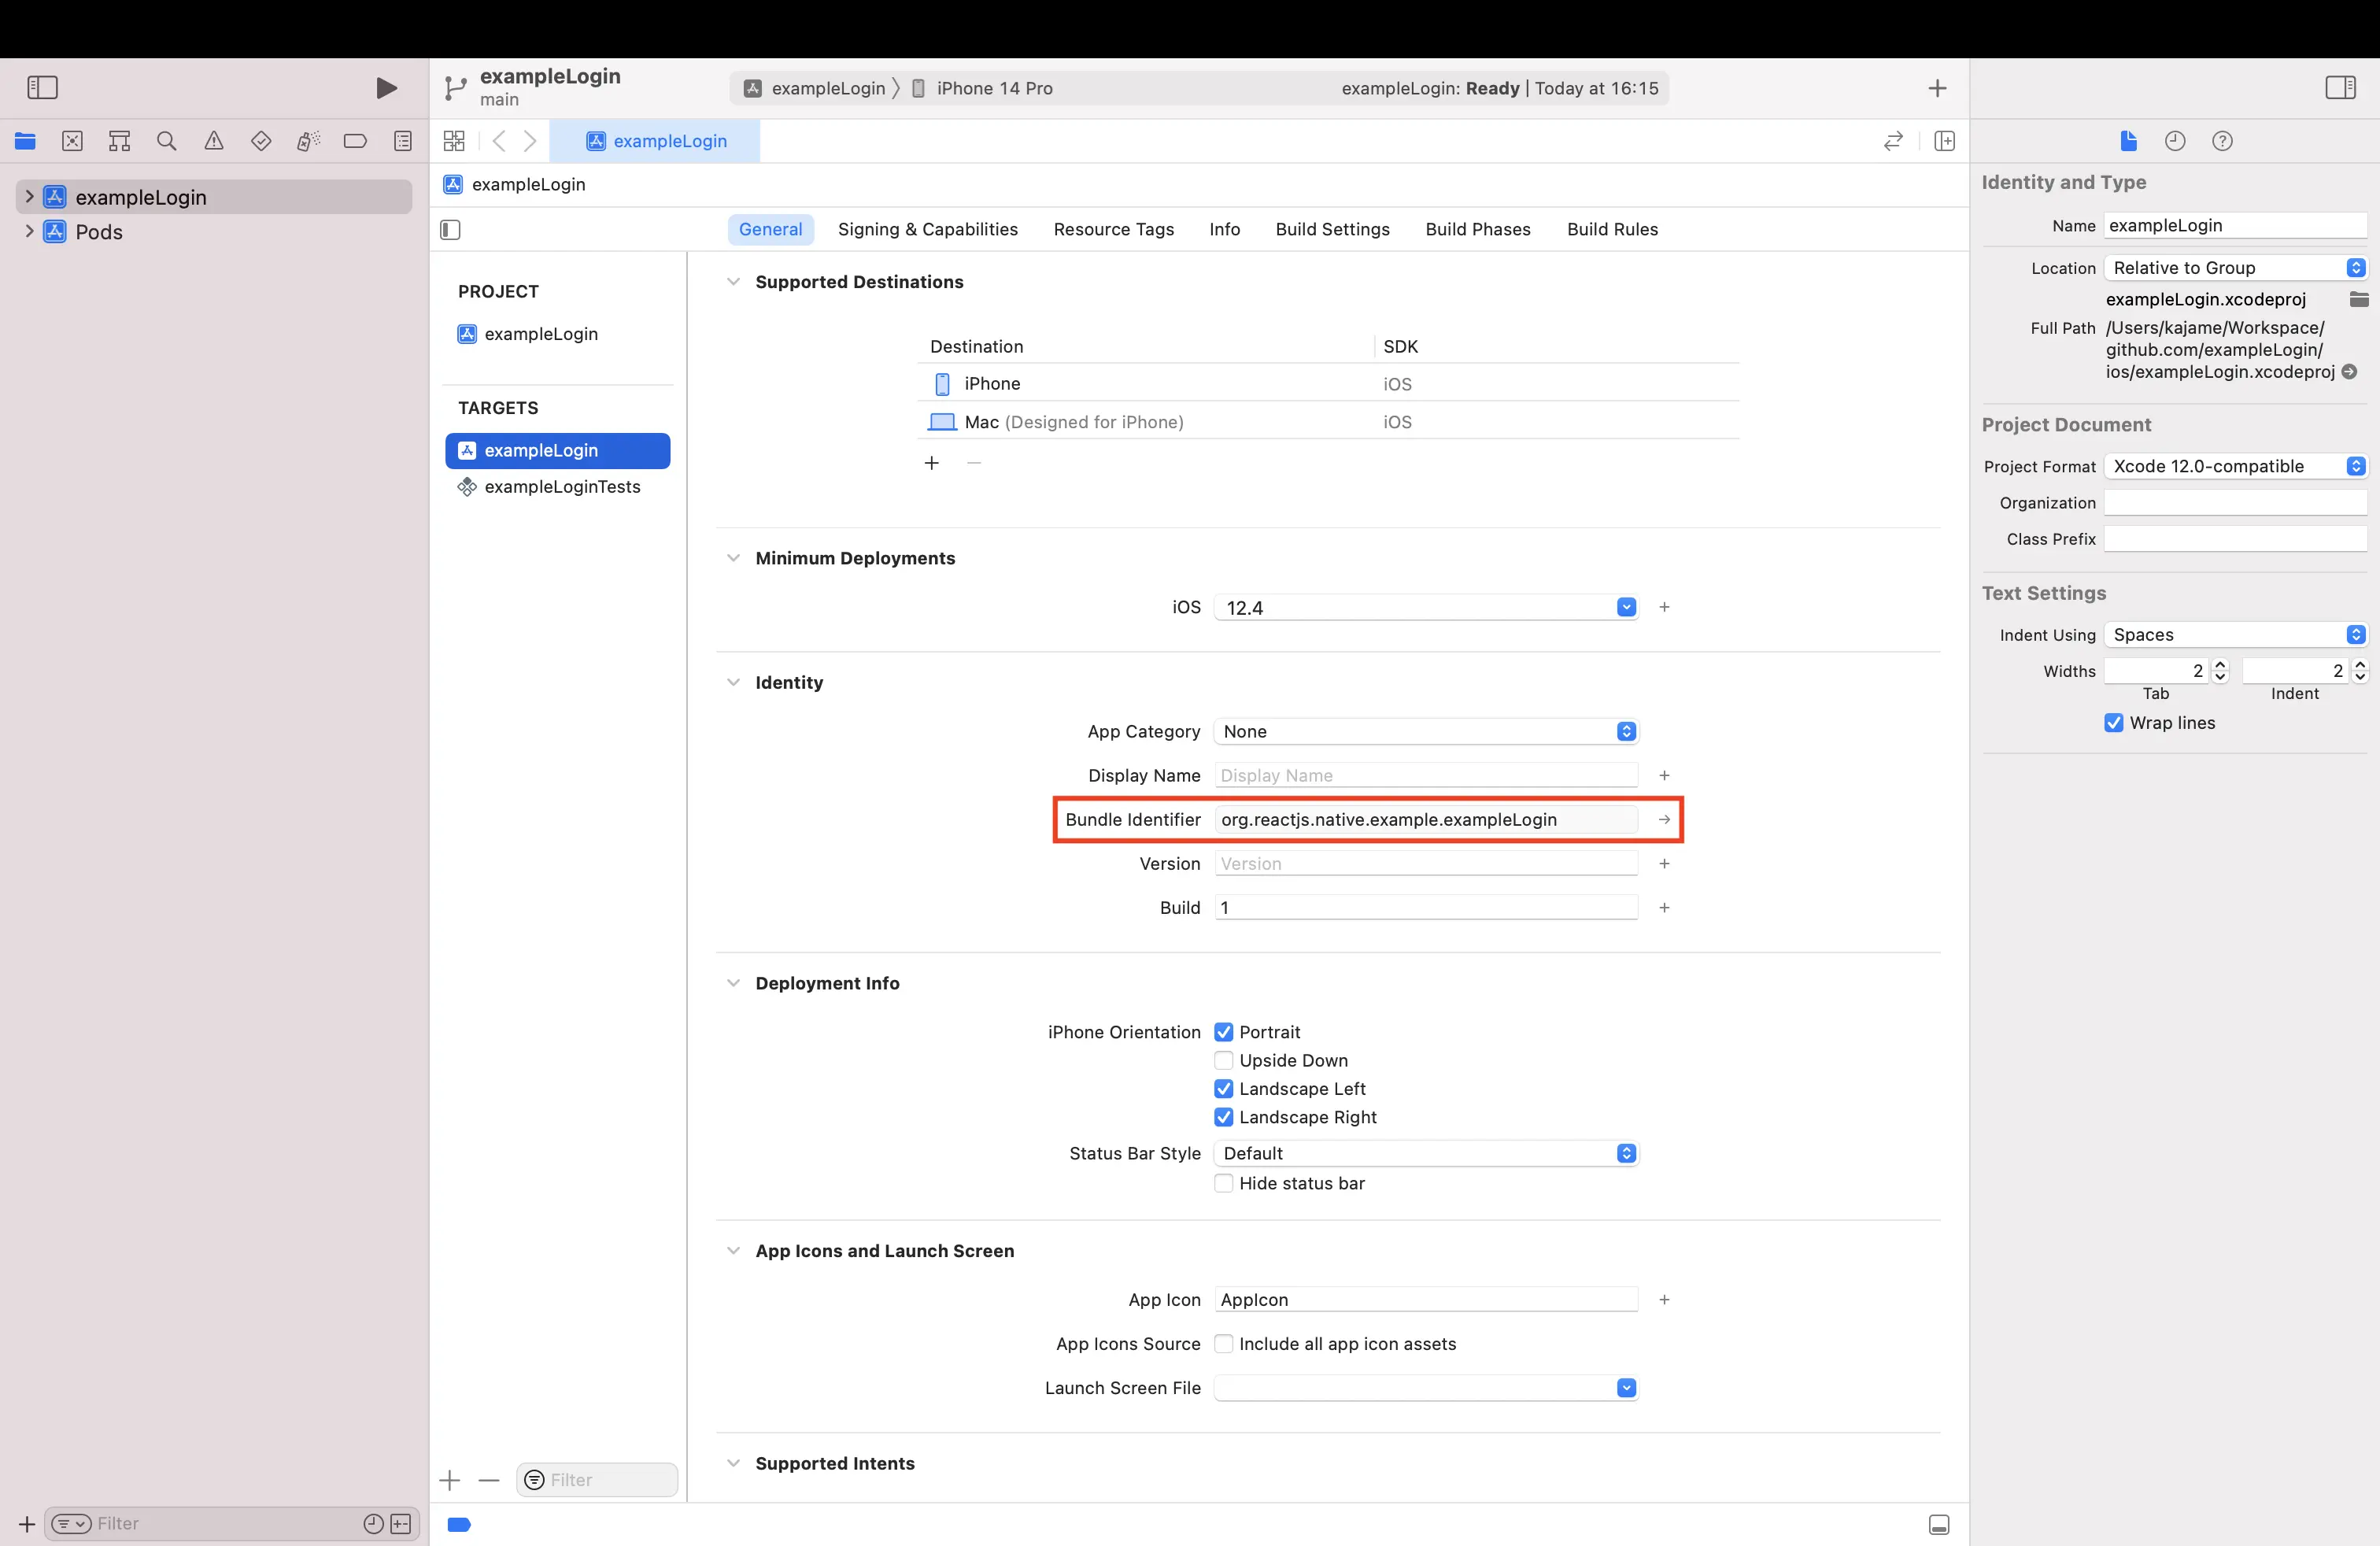Toggle the inspector panel on right

pos(2341,88)
